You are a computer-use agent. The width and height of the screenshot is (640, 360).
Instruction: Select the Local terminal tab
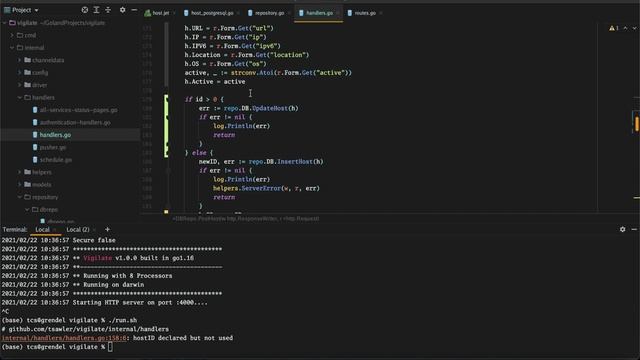pos(42,230)
